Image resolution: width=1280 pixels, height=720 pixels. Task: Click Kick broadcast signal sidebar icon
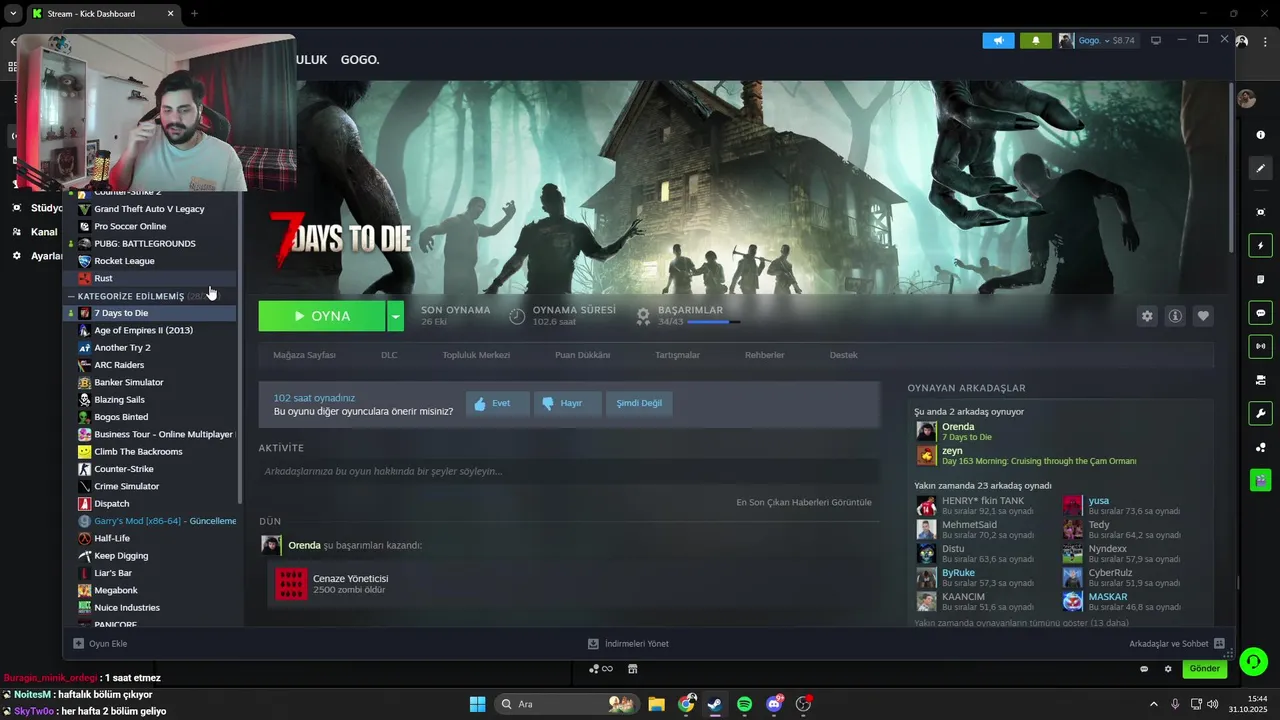coord(1260,347)
